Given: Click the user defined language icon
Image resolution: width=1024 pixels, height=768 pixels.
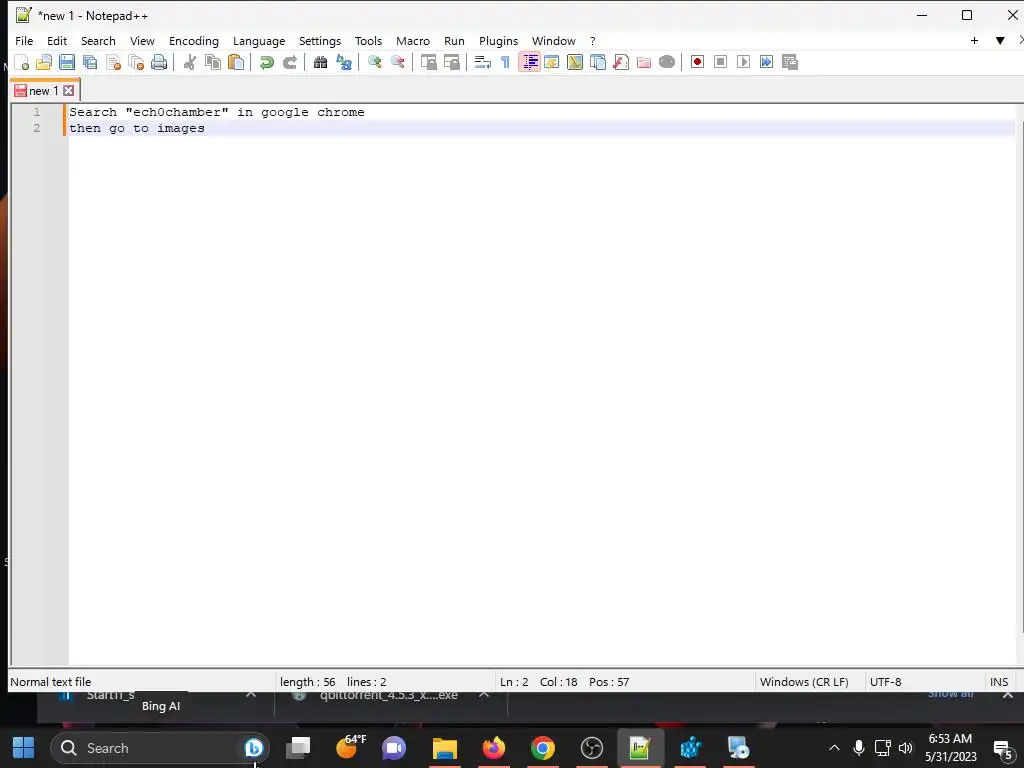Looking at the screenshot, I should tap(552, 62).
